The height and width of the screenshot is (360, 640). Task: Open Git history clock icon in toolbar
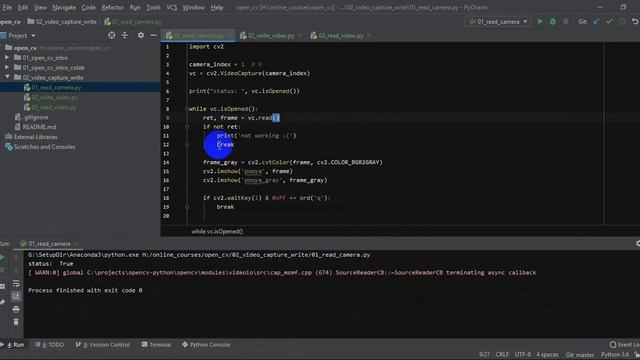(622, 21)
